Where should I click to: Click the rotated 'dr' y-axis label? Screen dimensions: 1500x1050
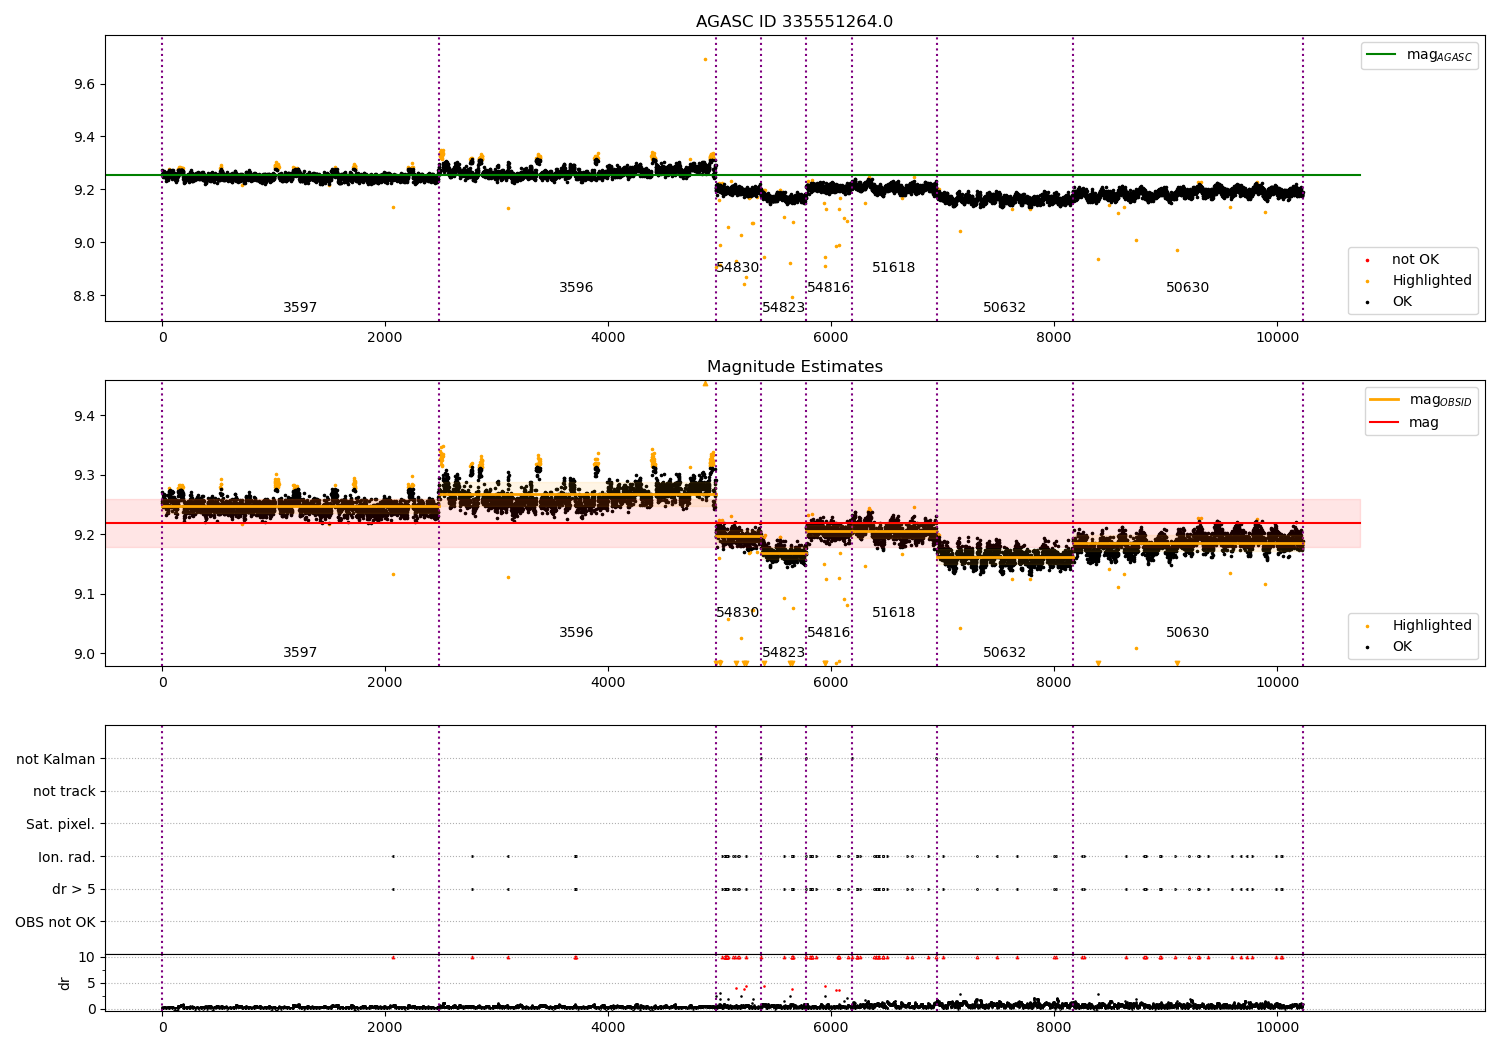[64, 983]
